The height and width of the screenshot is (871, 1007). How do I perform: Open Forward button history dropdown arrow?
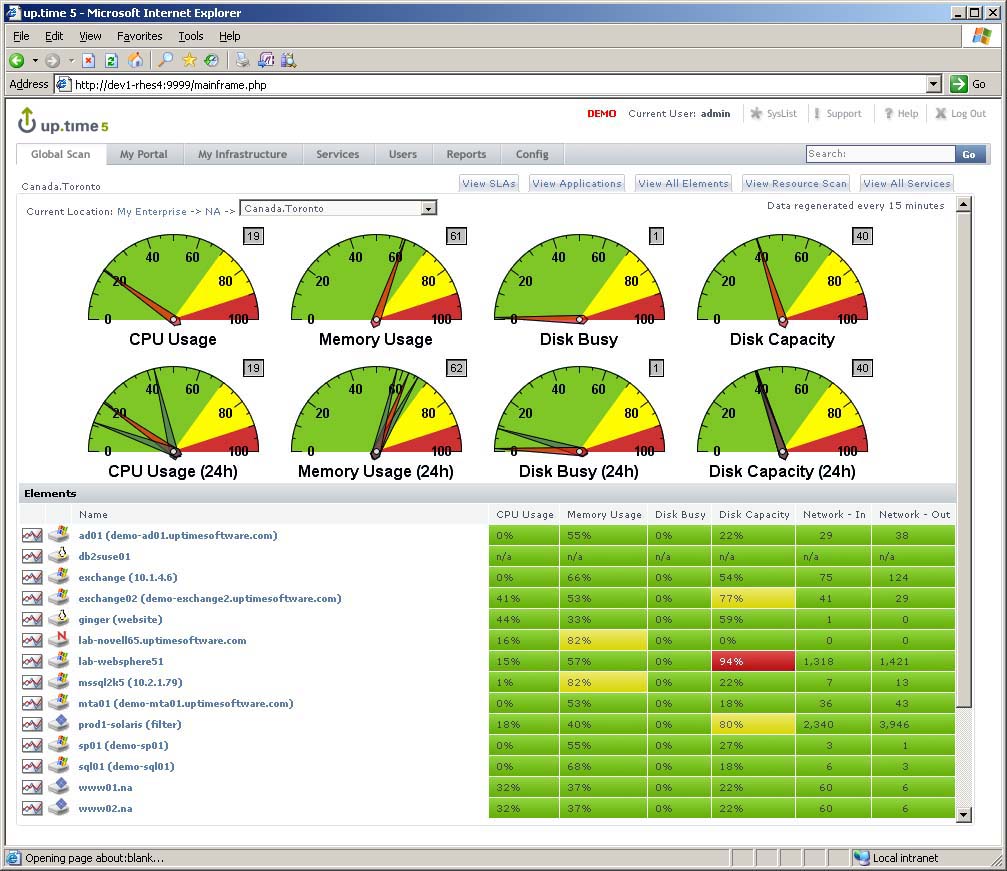coord(71,60)
